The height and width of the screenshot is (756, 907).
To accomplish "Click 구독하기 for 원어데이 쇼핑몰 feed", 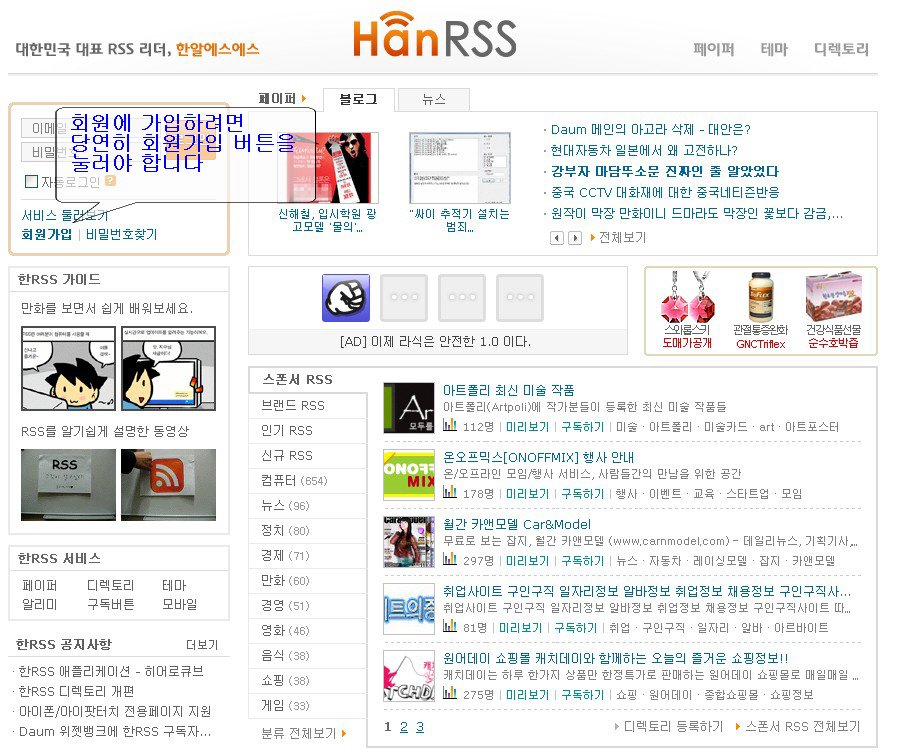I will (x=582, y=695).
